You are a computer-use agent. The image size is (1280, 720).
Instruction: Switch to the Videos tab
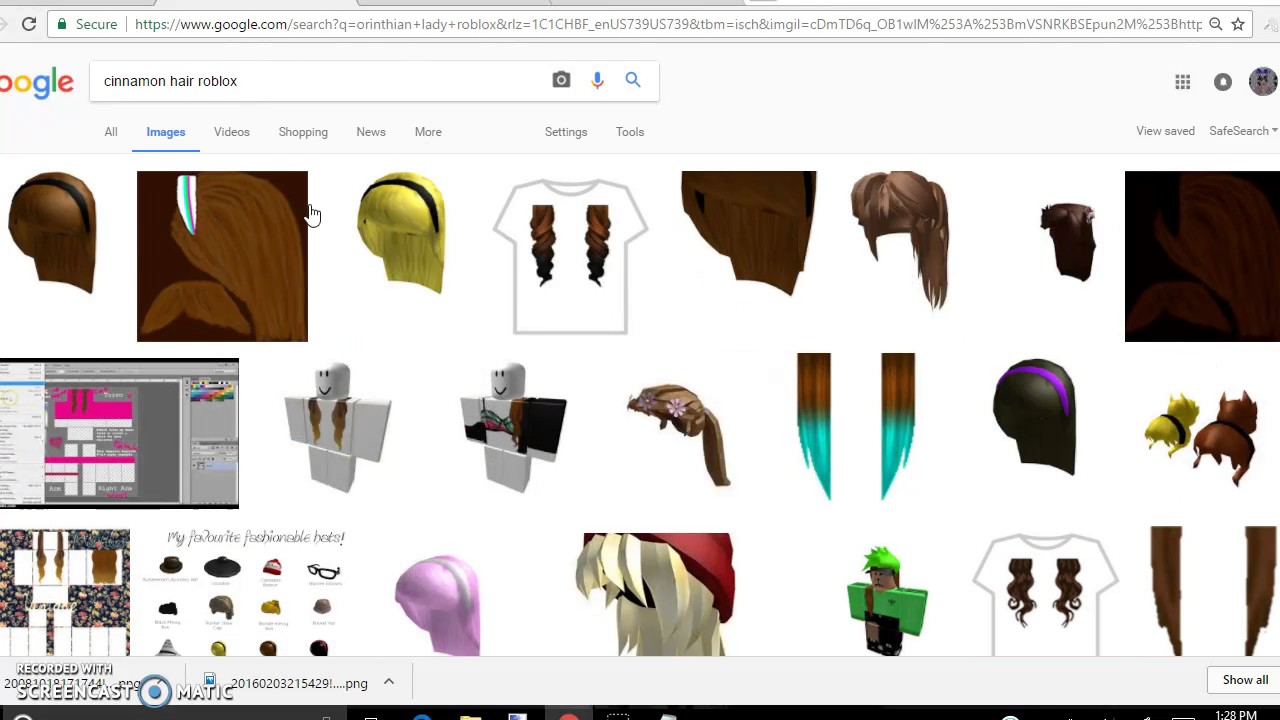(232, 132)
